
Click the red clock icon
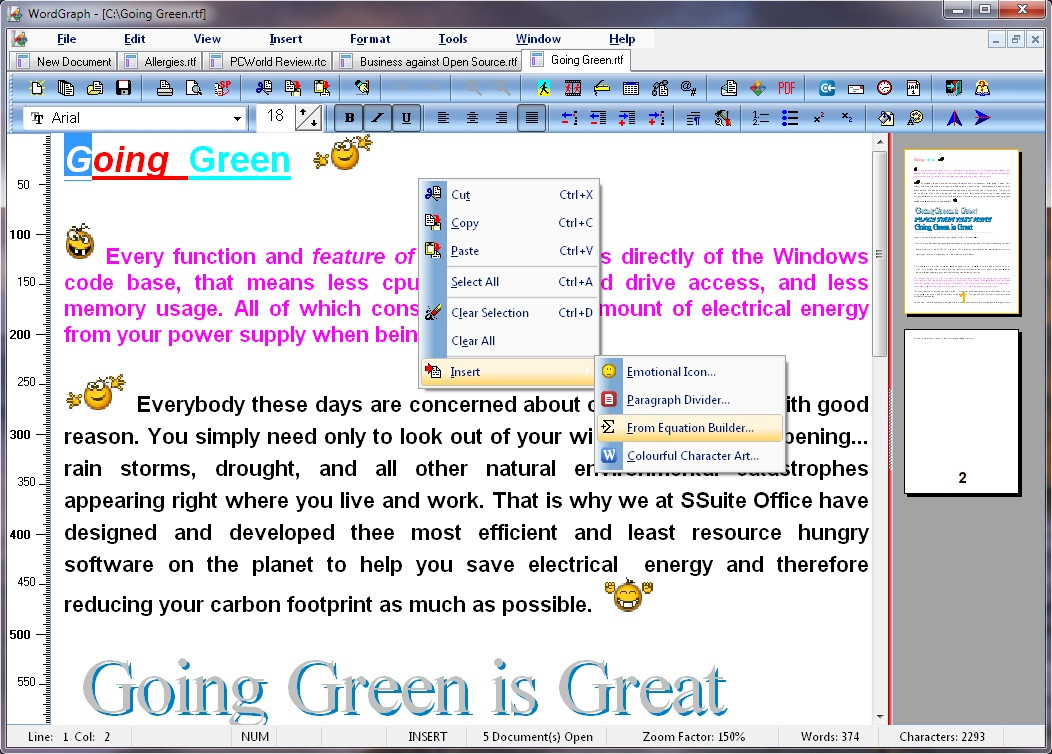tap(884, 88)
